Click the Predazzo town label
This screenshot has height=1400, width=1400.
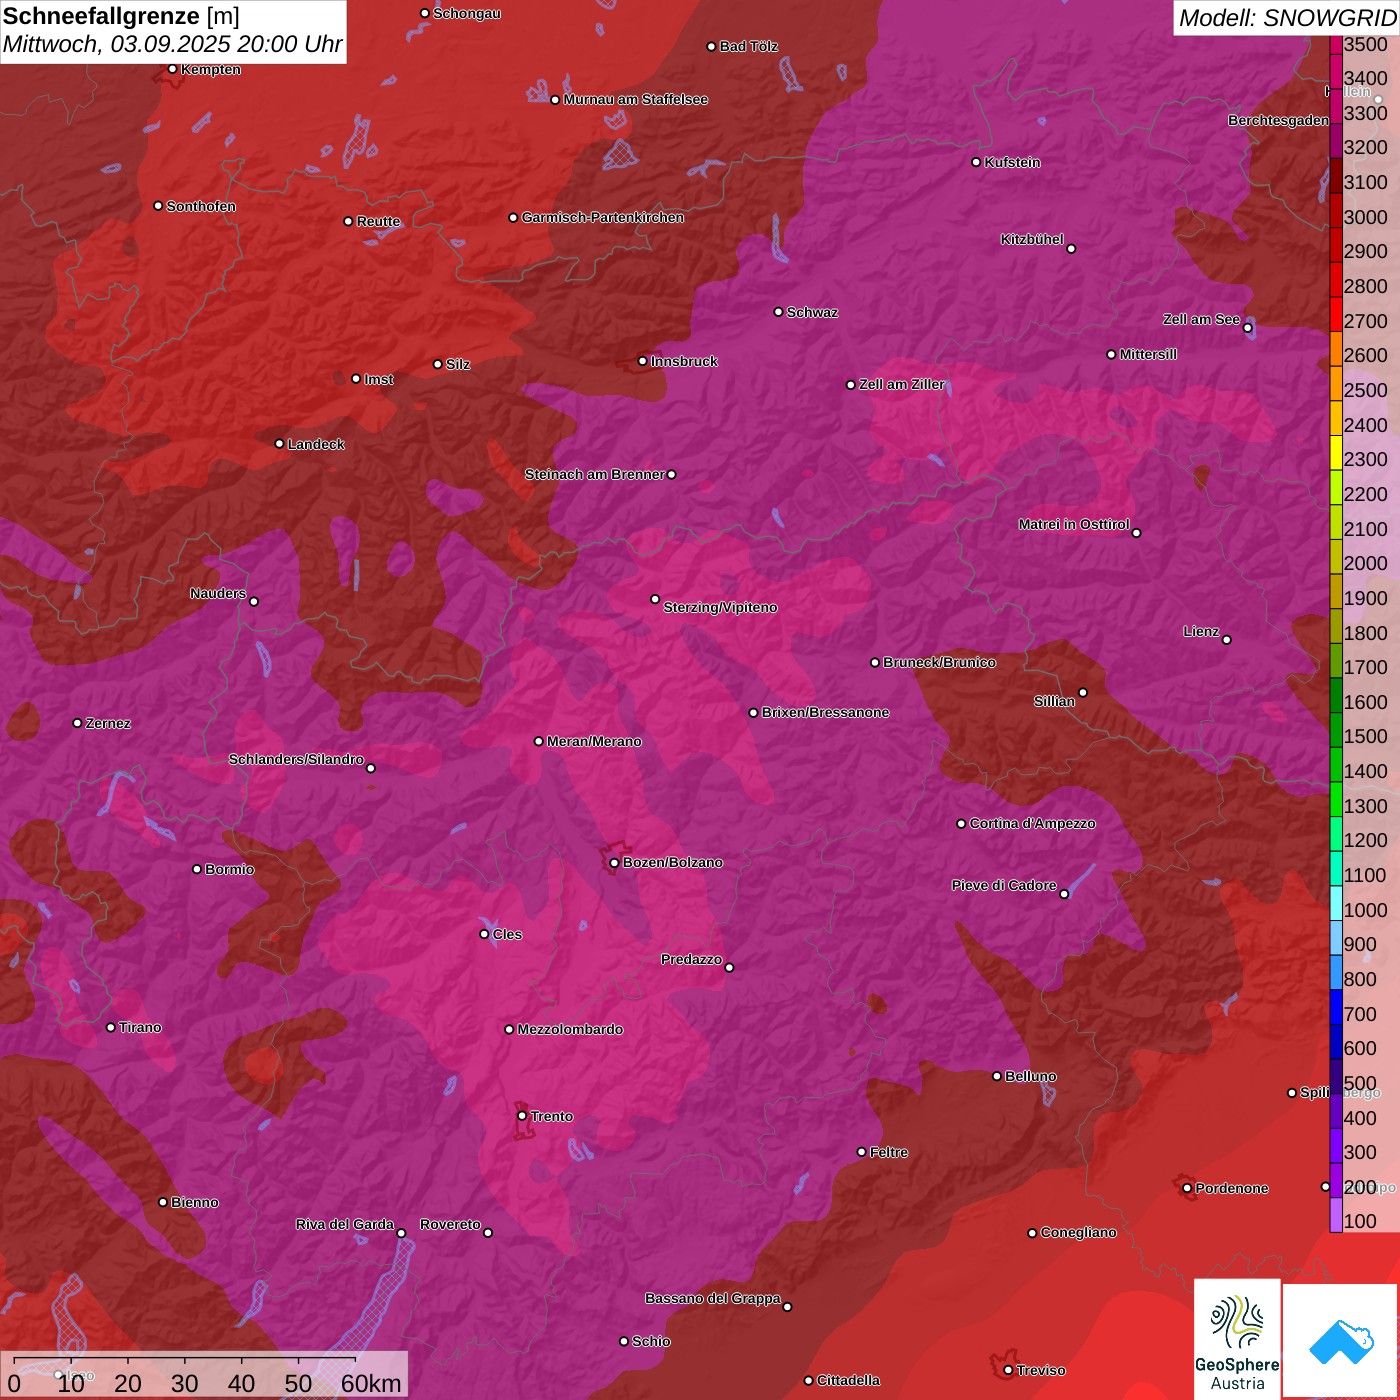point(691,959)
